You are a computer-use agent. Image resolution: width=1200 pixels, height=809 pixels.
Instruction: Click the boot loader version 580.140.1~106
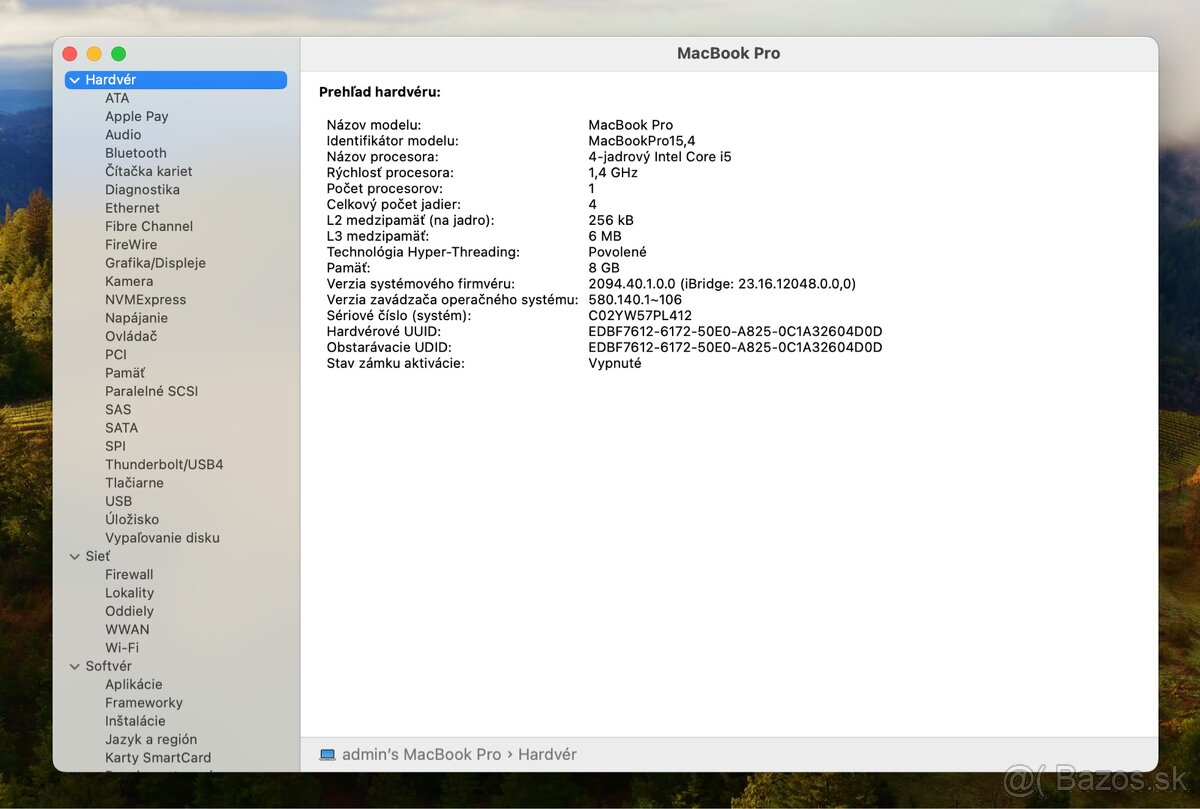click(635, 300)
